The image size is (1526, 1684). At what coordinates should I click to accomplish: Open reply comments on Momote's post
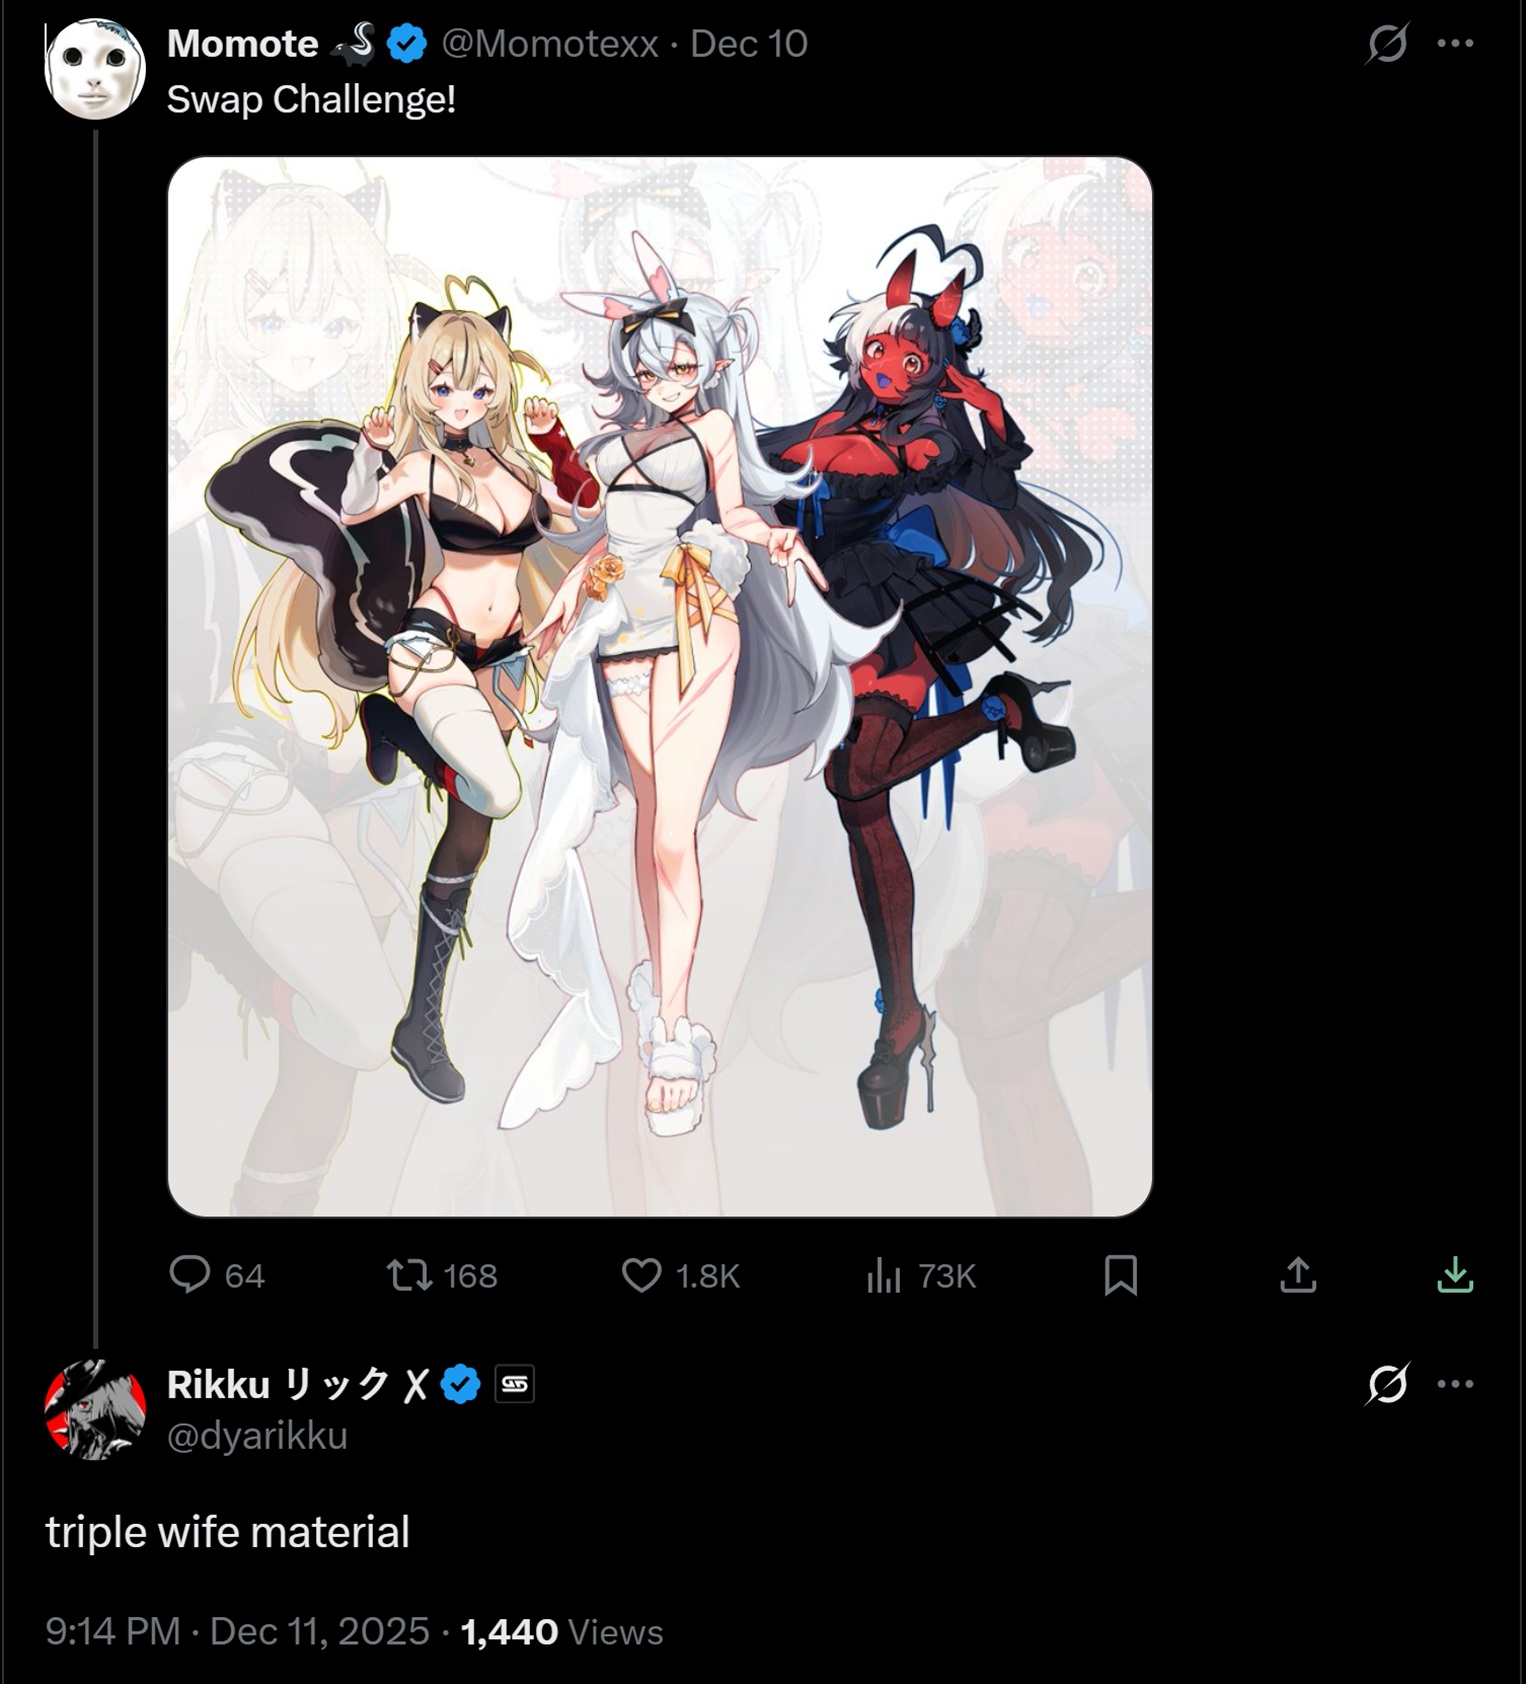pos(216,1275)
